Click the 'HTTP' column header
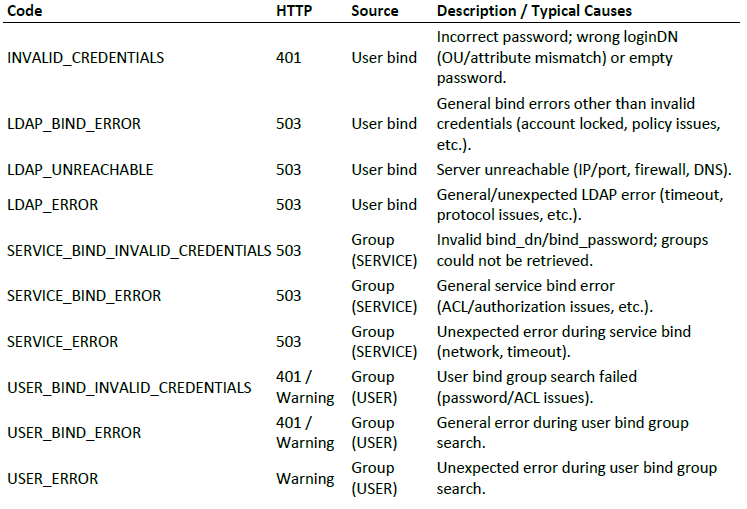Viewport: 747px width, 509px height. coord(294,10)
